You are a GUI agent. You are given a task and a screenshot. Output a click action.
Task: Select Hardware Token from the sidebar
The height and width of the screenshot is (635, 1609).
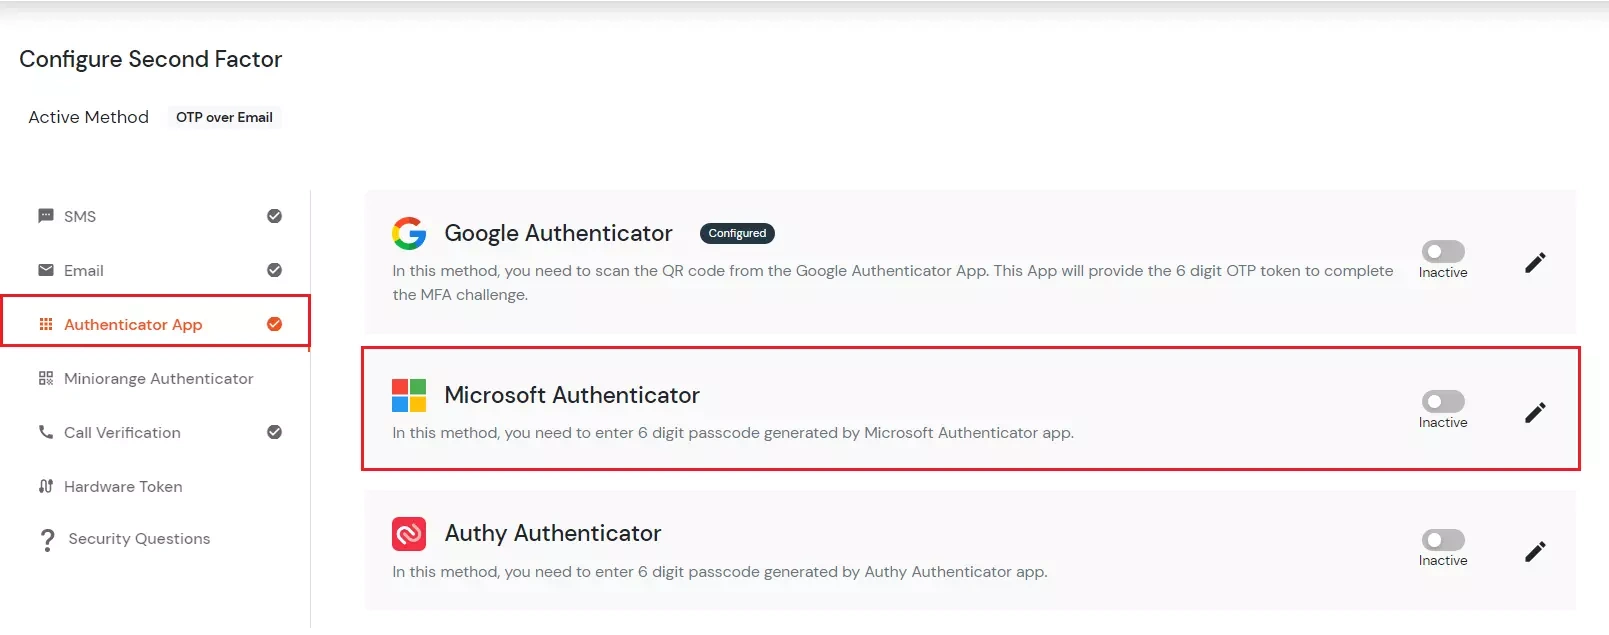[x=123, y=486]
